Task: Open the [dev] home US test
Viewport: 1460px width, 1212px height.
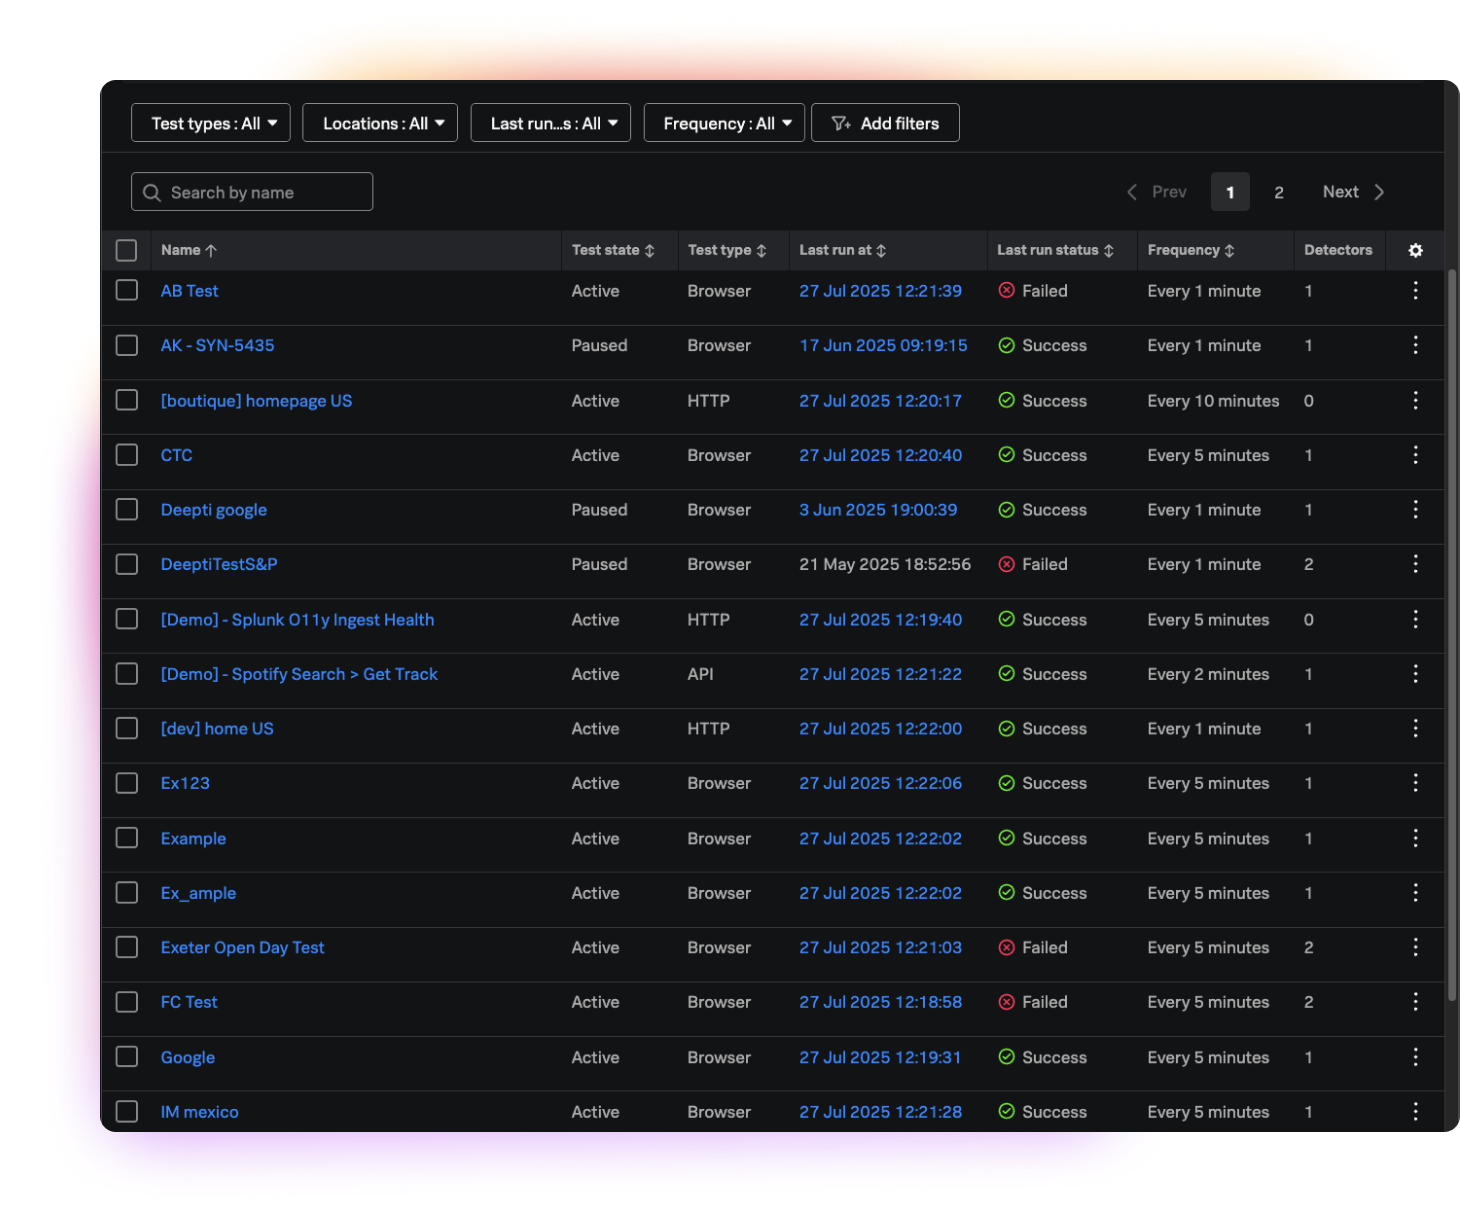Action: click(217, 728)
